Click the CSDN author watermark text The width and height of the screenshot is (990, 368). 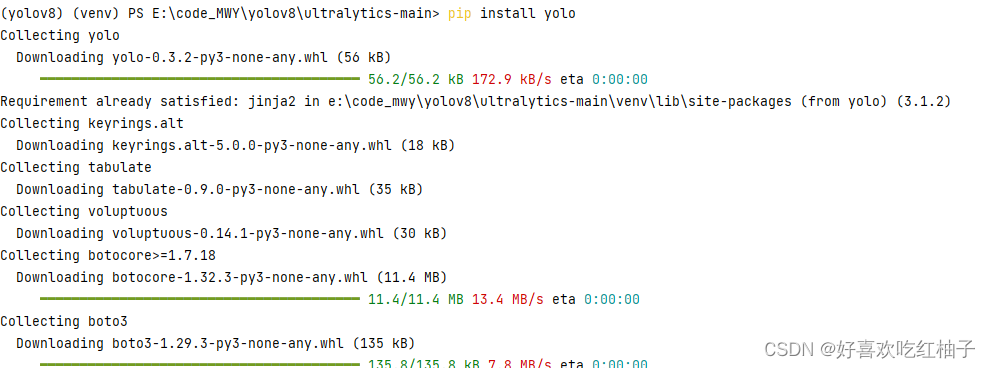tap(871, 348)
